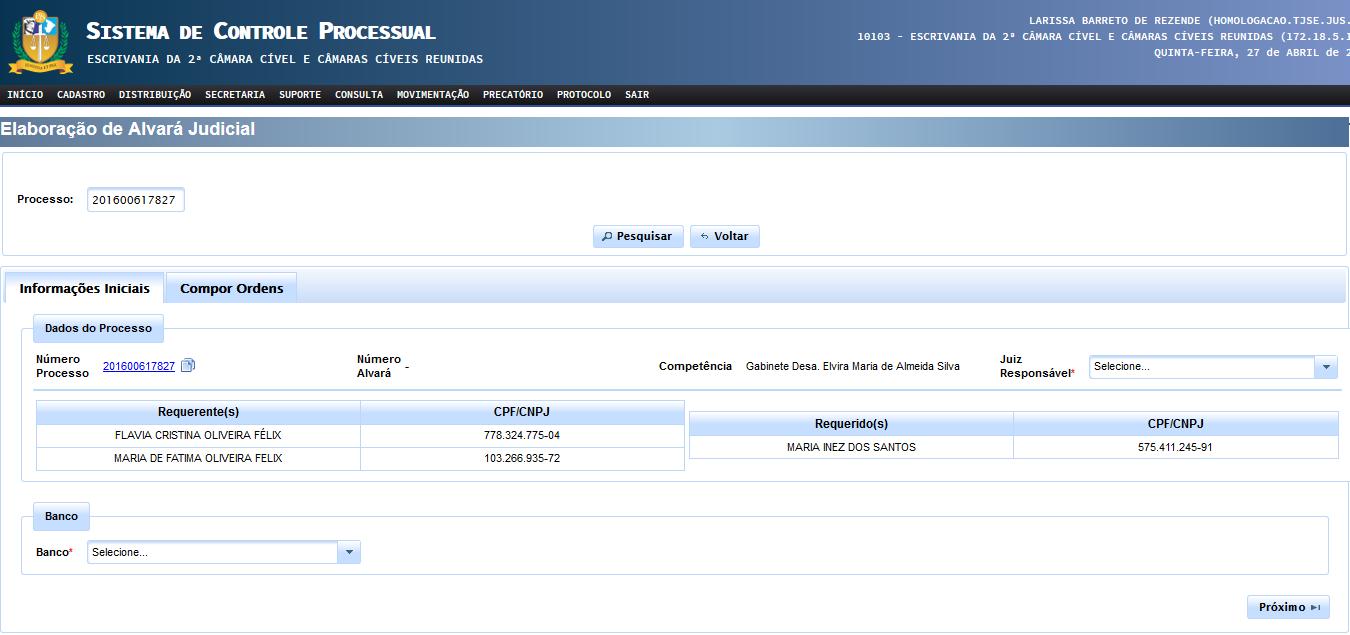Open the Precatório menu
This screenshot has width=1350, height=635.
(513, 95)
